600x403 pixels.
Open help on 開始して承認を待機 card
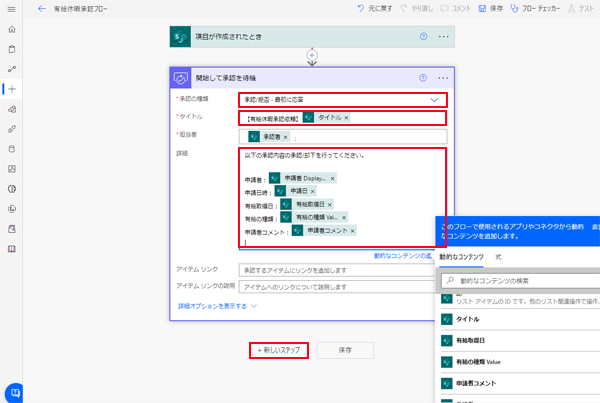[423, 78]
